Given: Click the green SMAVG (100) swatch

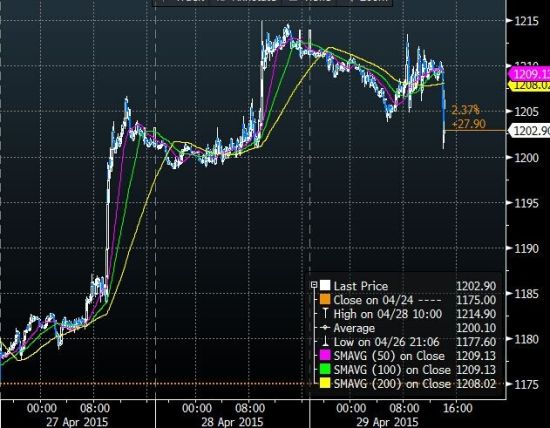Looking at the screenshot, I should [325, 369].
